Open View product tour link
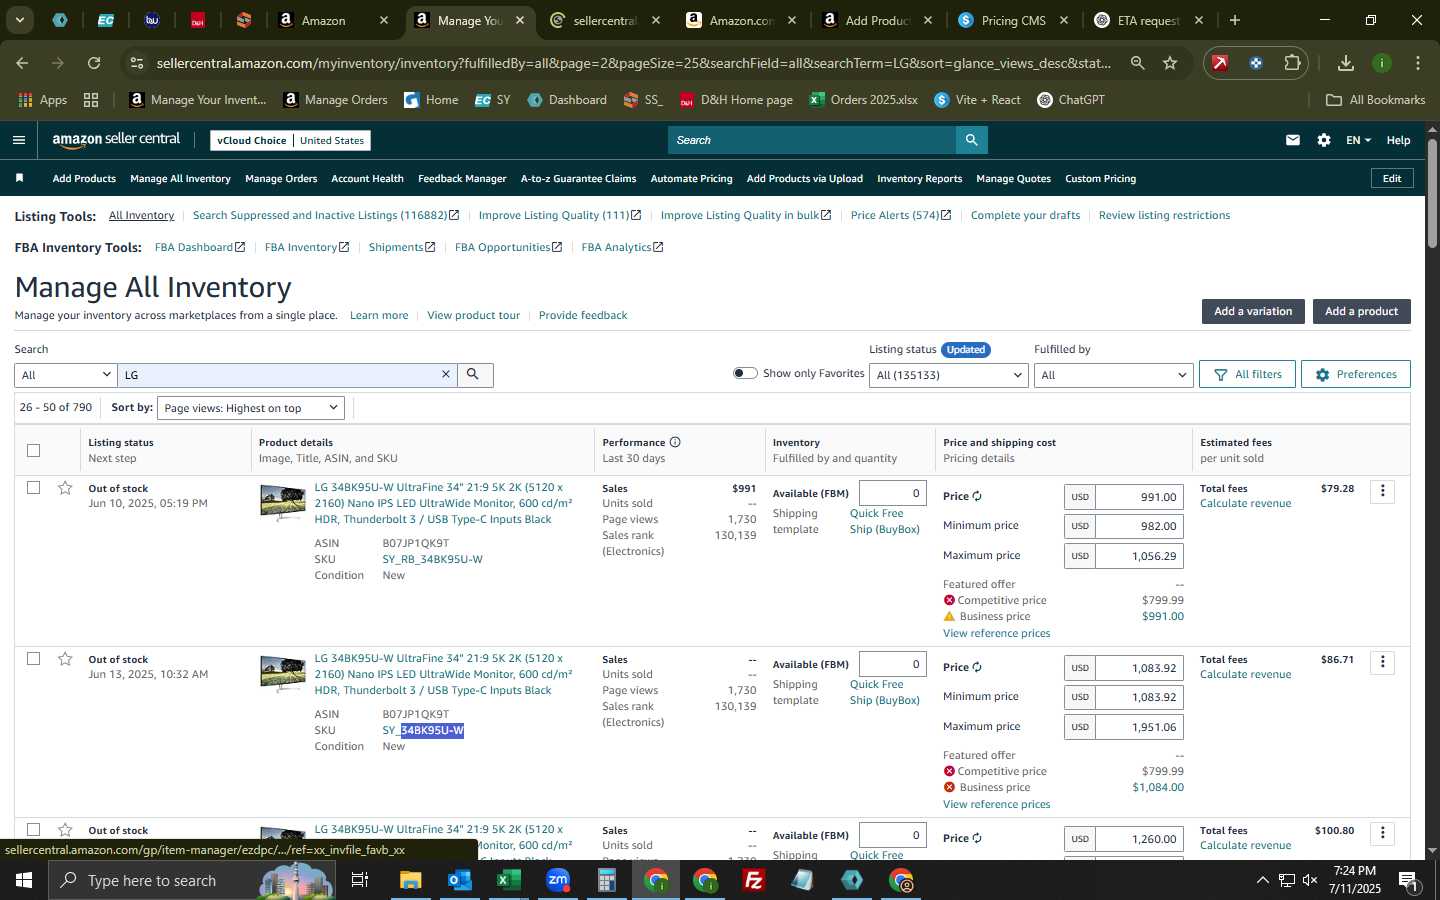 [473, 316]
